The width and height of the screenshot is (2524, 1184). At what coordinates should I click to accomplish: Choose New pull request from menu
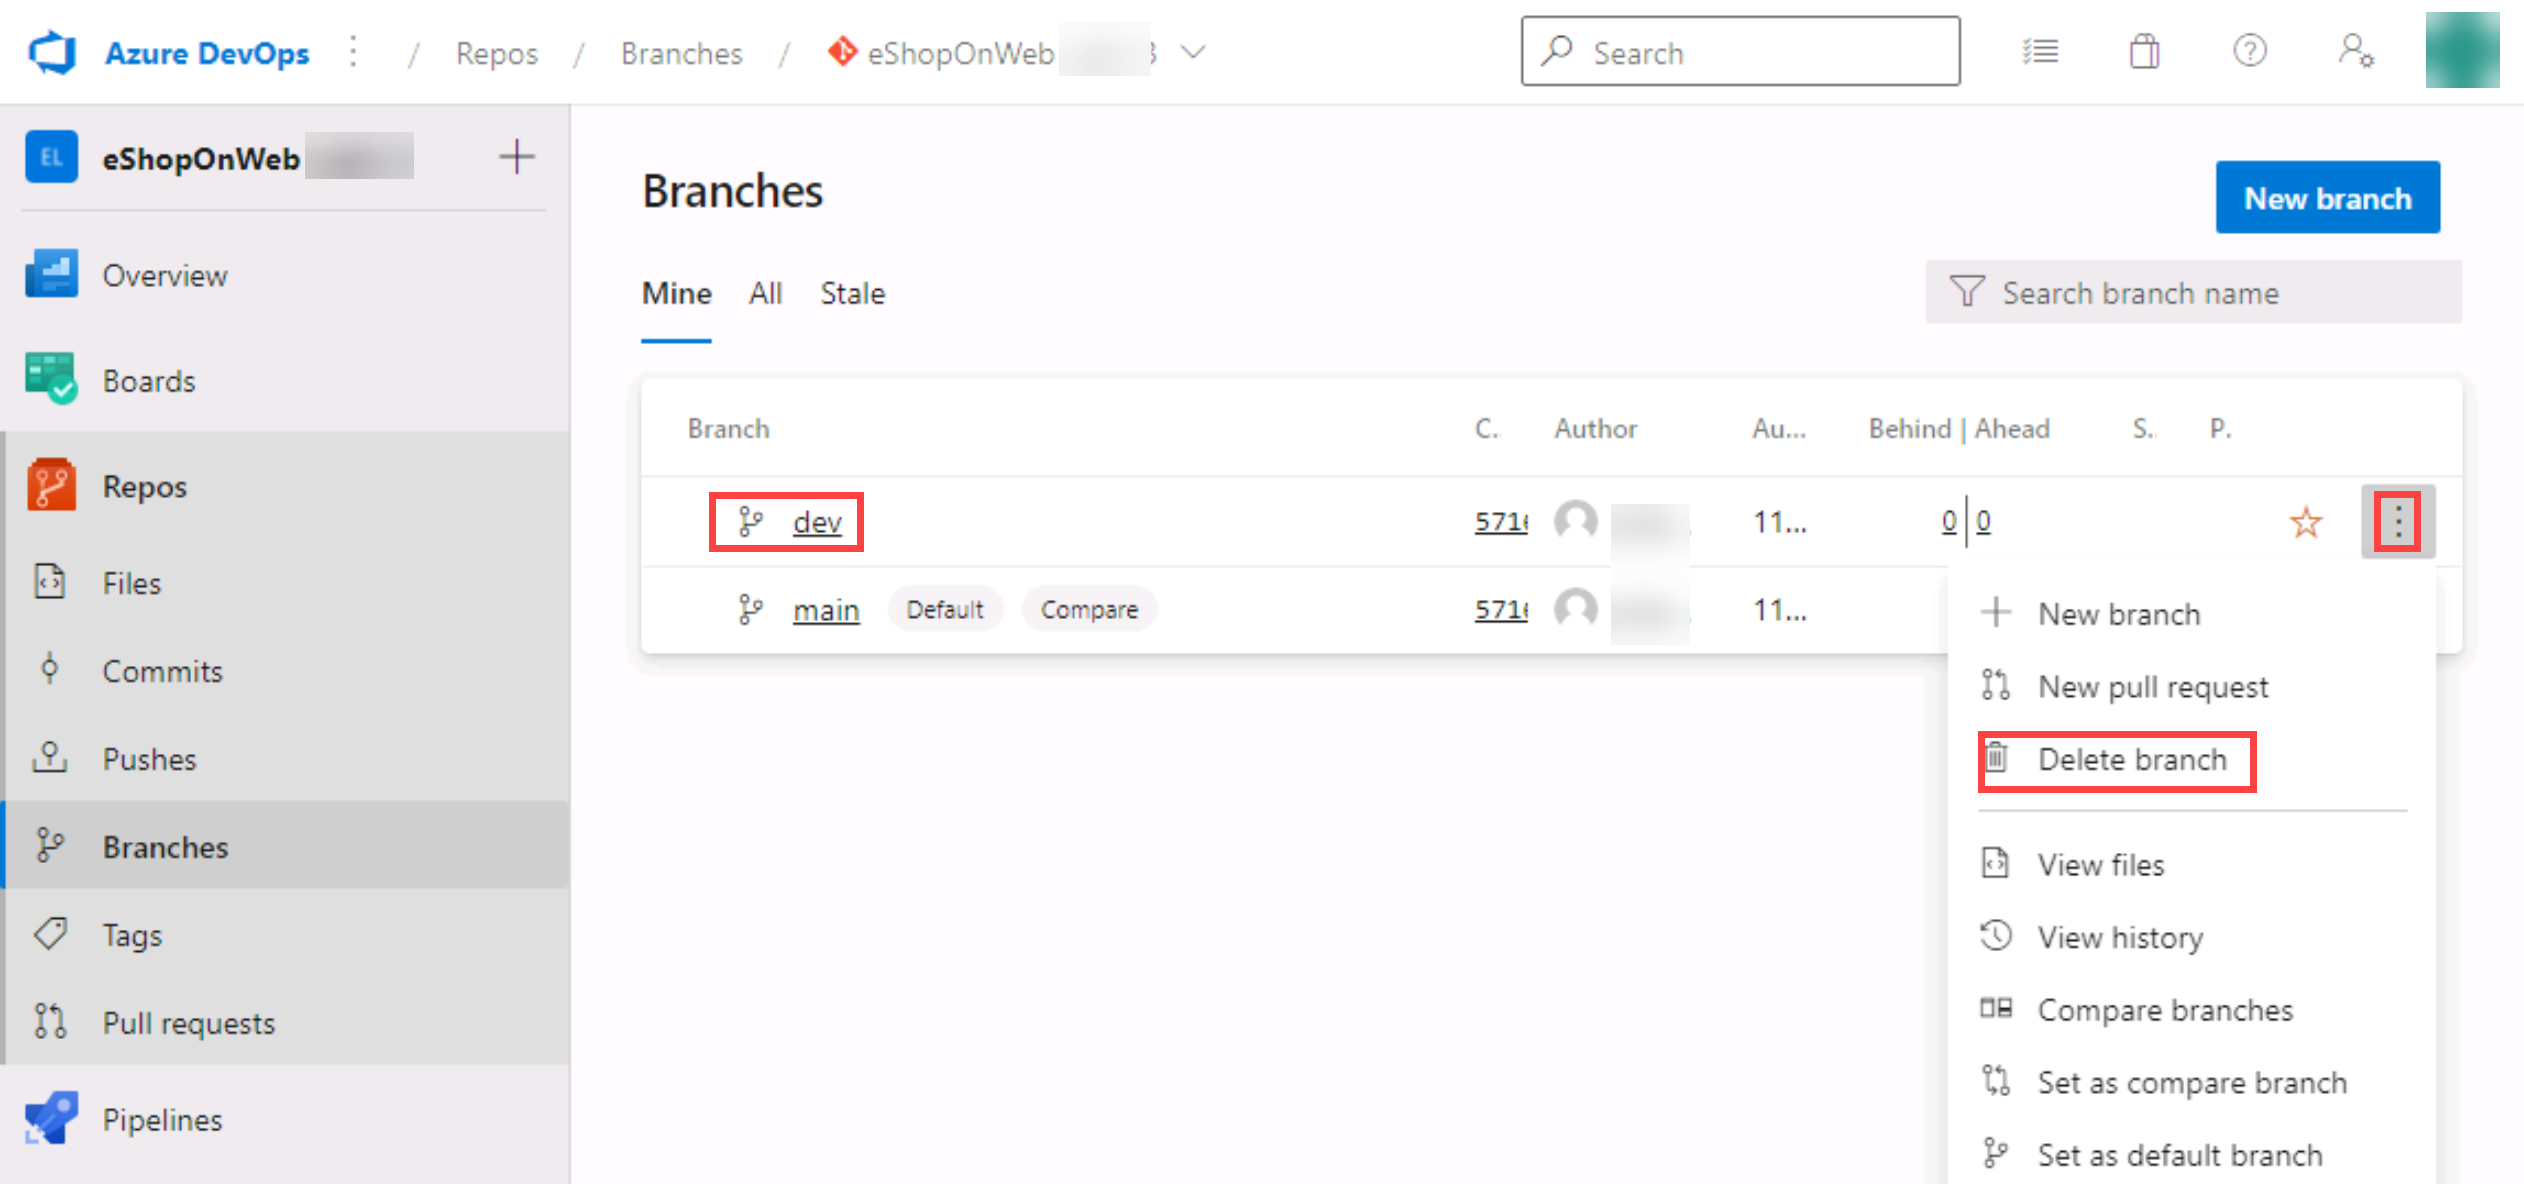2192,686
